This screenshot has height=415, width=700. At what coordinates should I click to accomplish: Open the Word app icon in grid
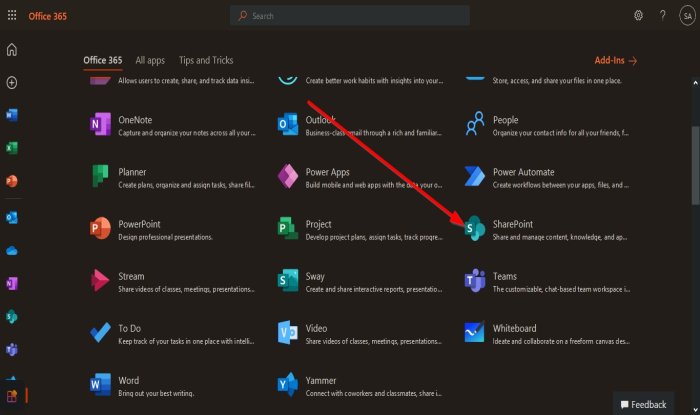[100, 385]
